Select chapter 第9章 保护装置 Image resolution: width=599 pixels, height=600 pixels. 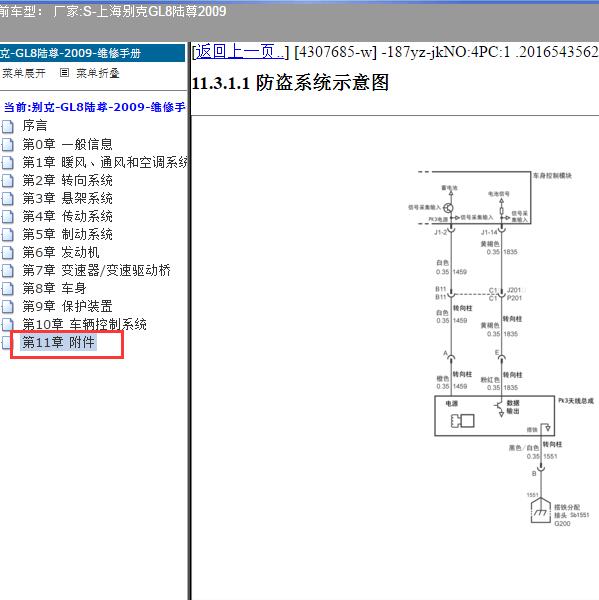tap(67, 306)
